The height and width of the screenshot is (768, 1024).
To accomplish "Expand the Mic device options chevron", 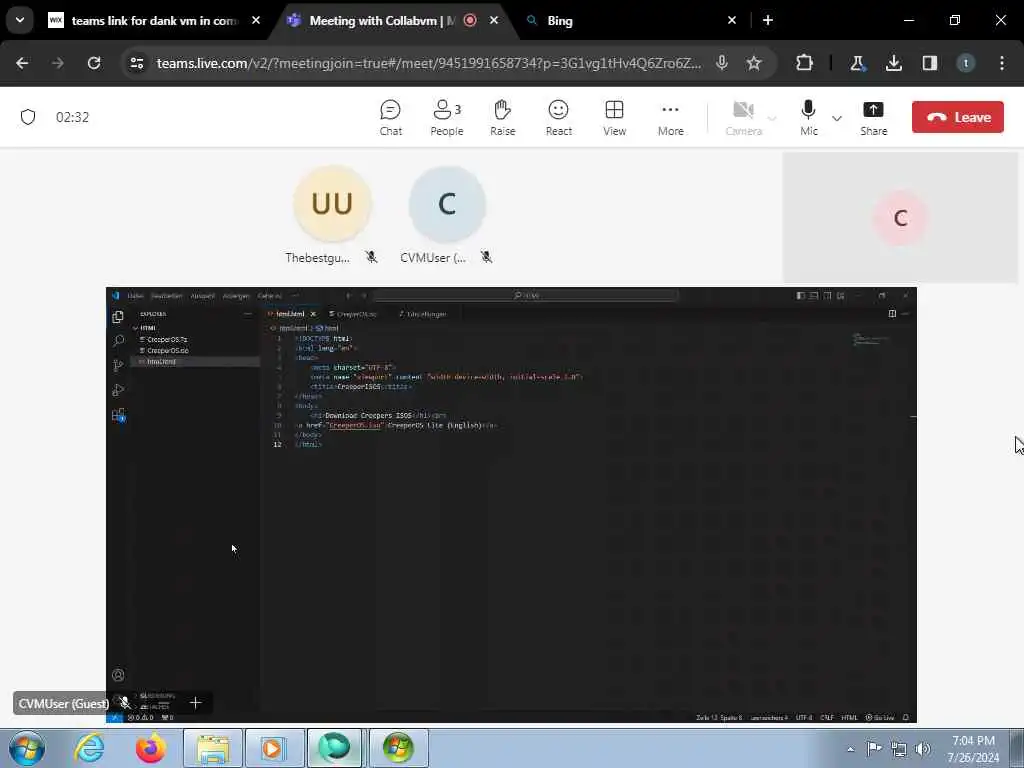I will pos(837,118).
